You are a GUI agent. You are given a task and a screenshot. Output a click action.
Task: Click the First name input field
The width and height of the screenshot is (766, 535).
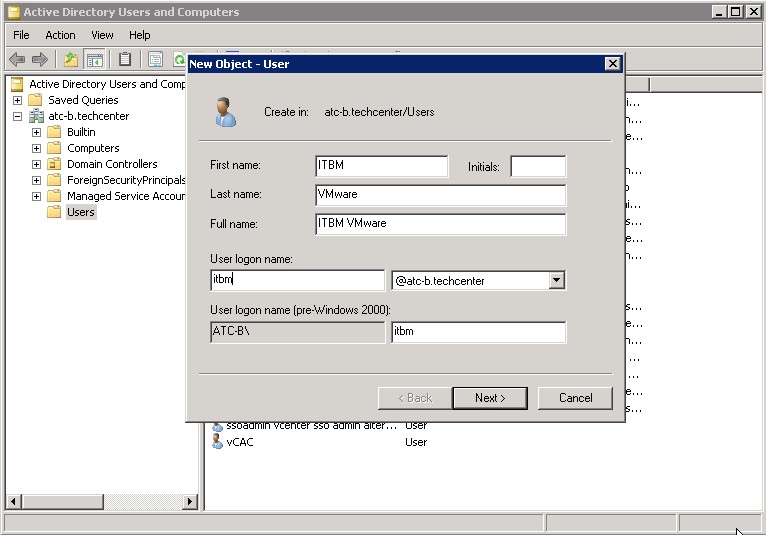(381, 166)
